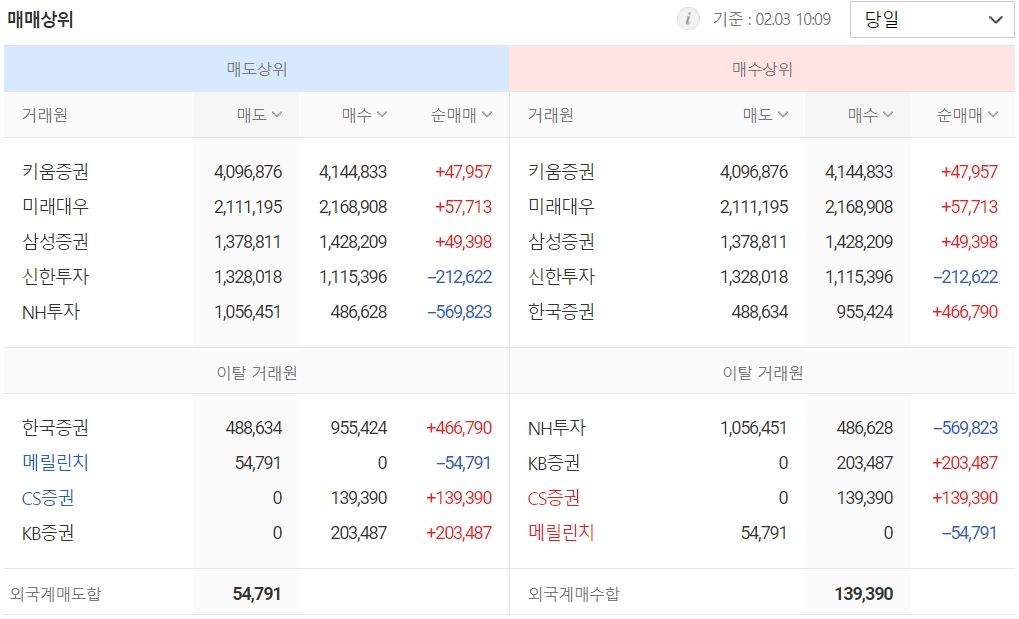
Task: Click 거래원 column header in 매도상위 table
Action: [x=45, y=115]
